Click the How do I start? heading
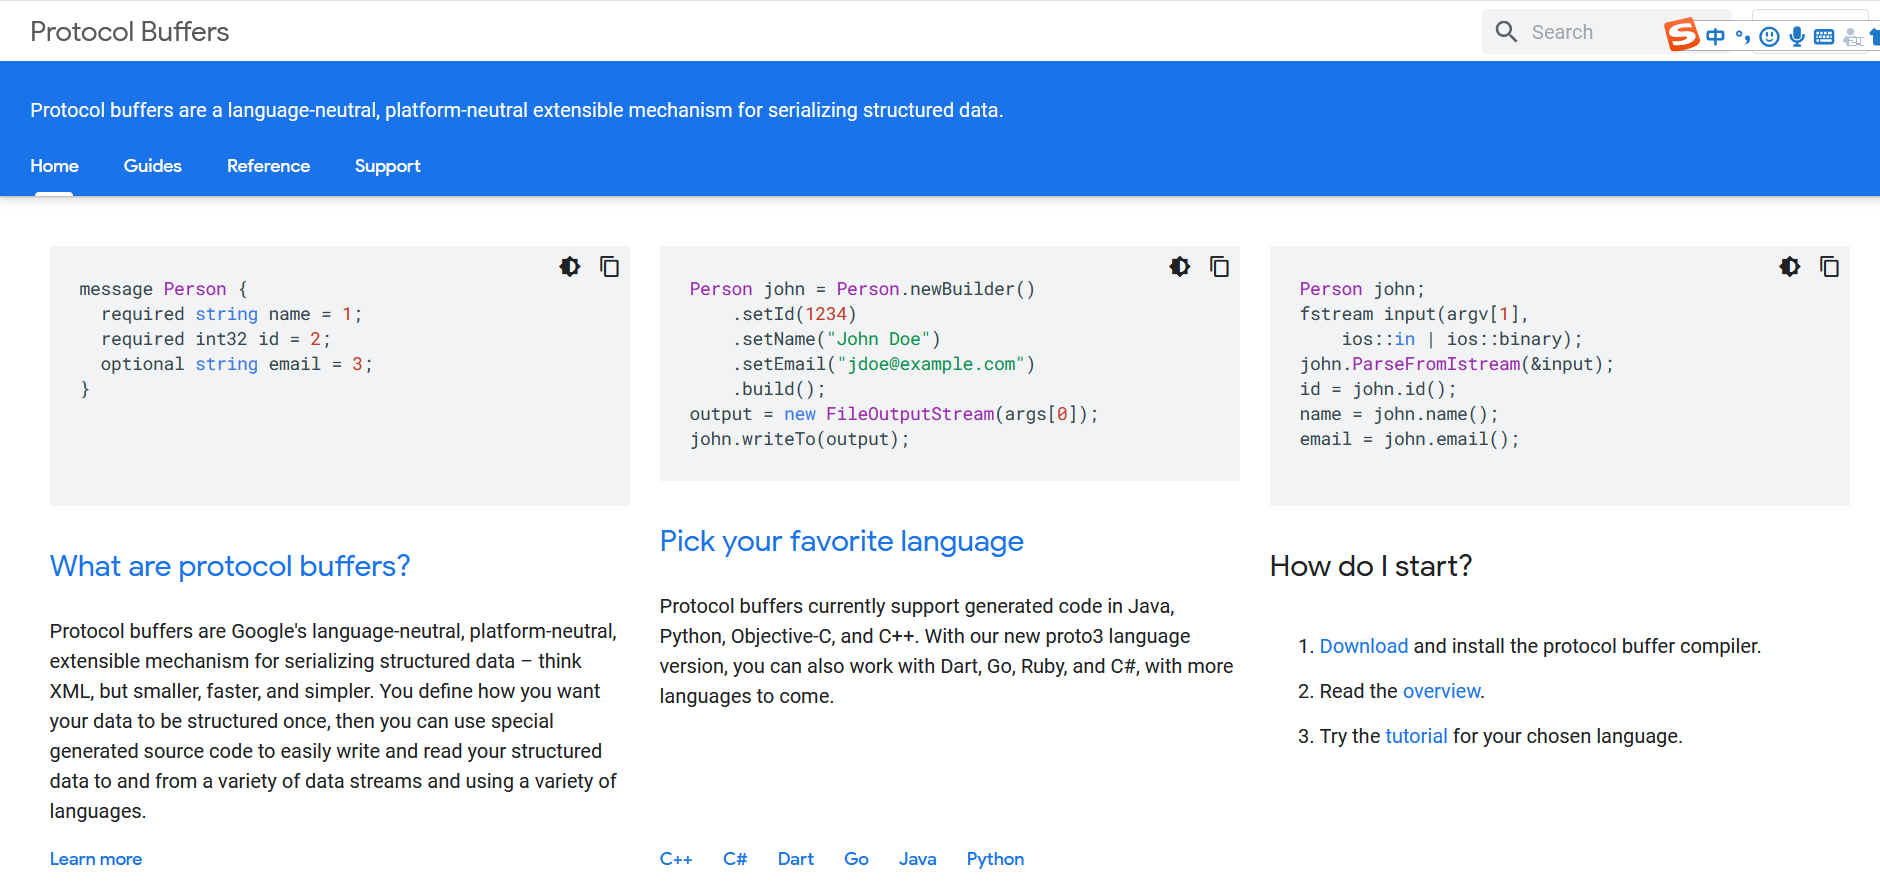 (x=1371, y=566)
